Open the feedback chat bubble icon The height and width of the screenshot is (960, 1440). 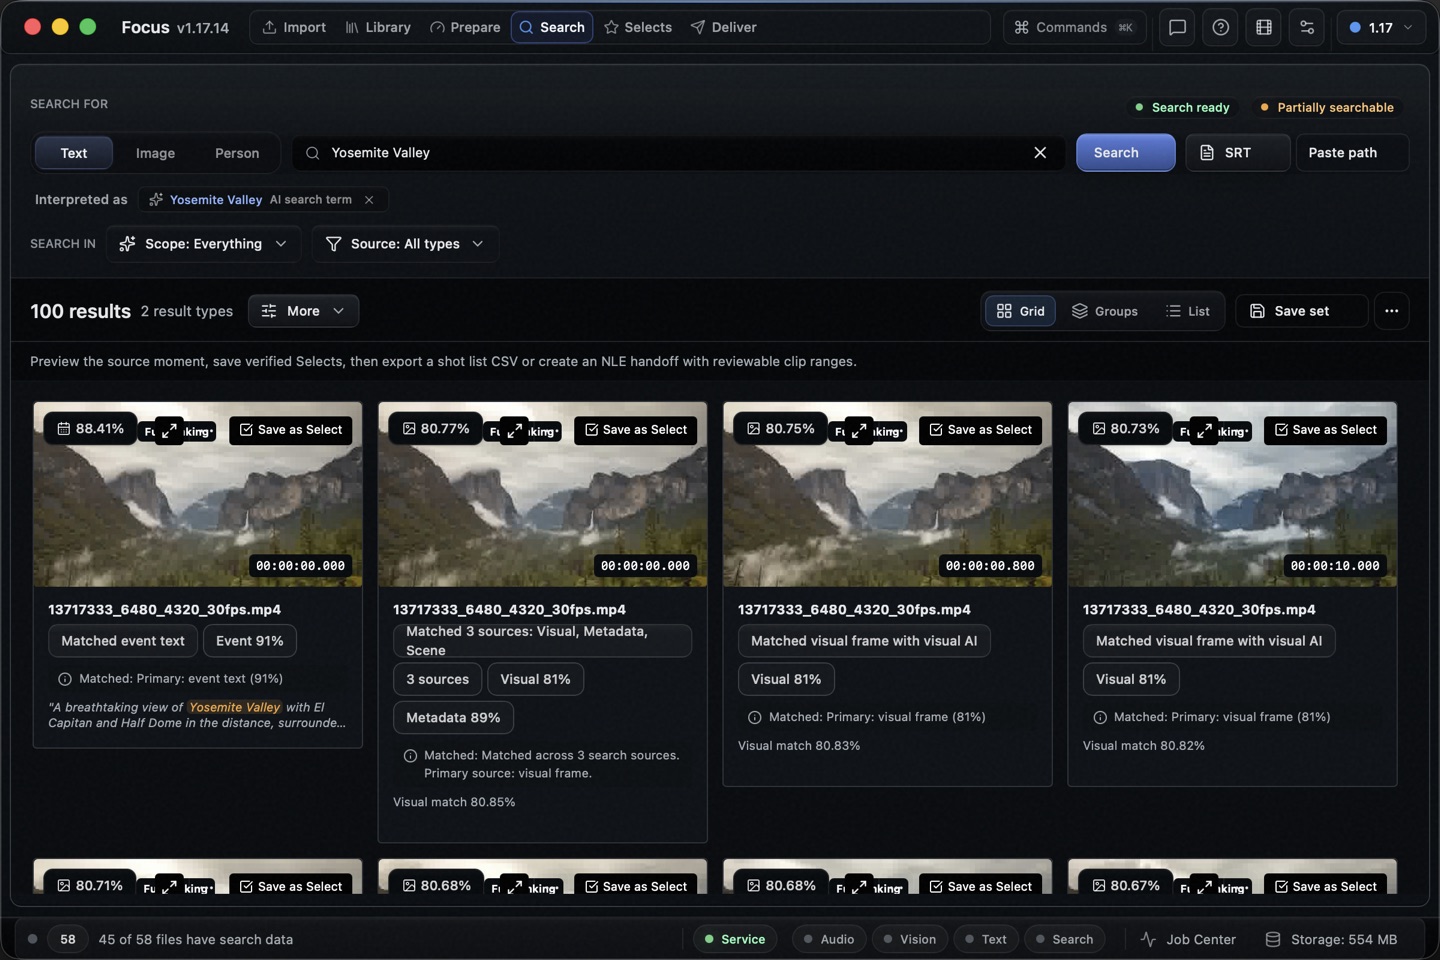pos(1177,27)
